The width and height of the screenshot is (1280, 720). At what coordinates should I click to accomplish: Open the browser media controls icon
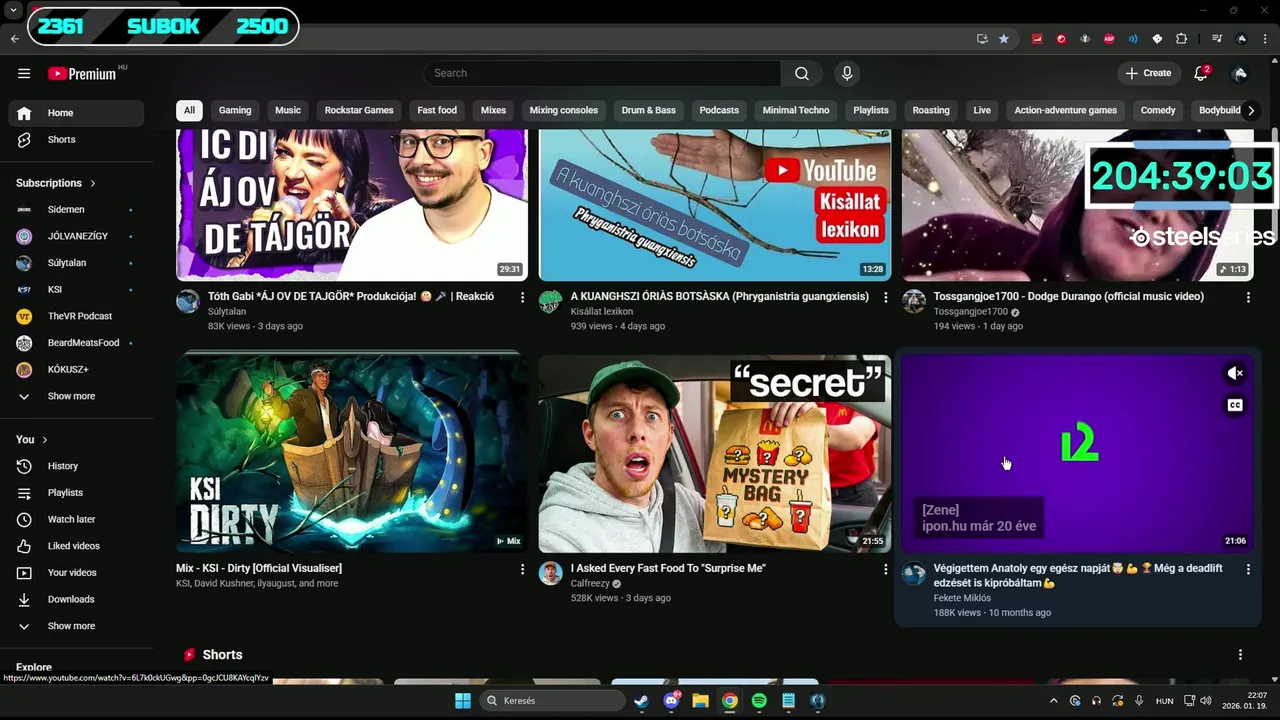point(1217,39)
